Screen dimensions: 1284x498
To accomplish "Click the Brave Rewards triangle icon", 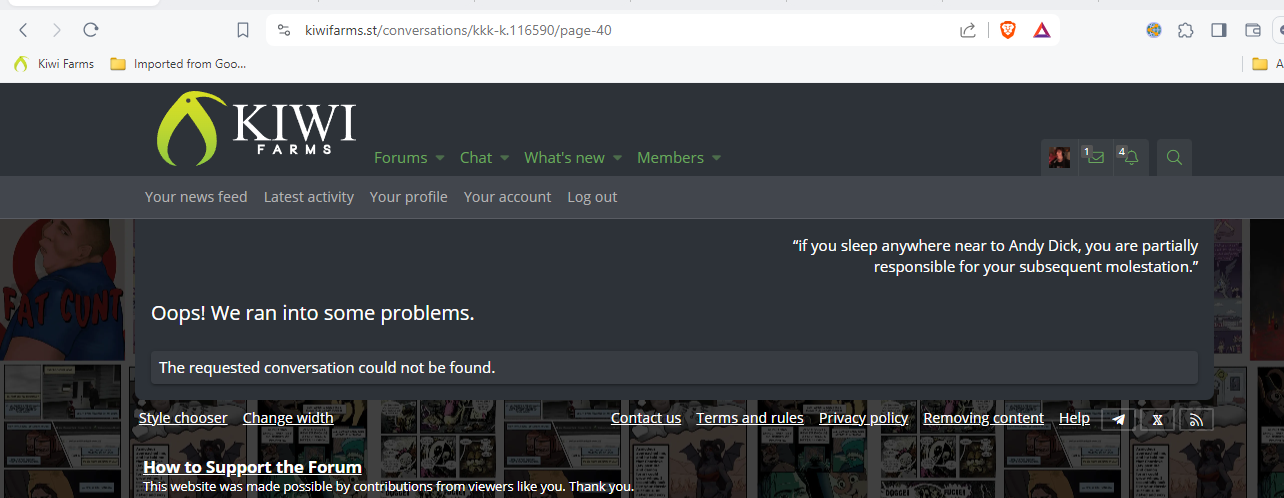I will (1042, 30).
